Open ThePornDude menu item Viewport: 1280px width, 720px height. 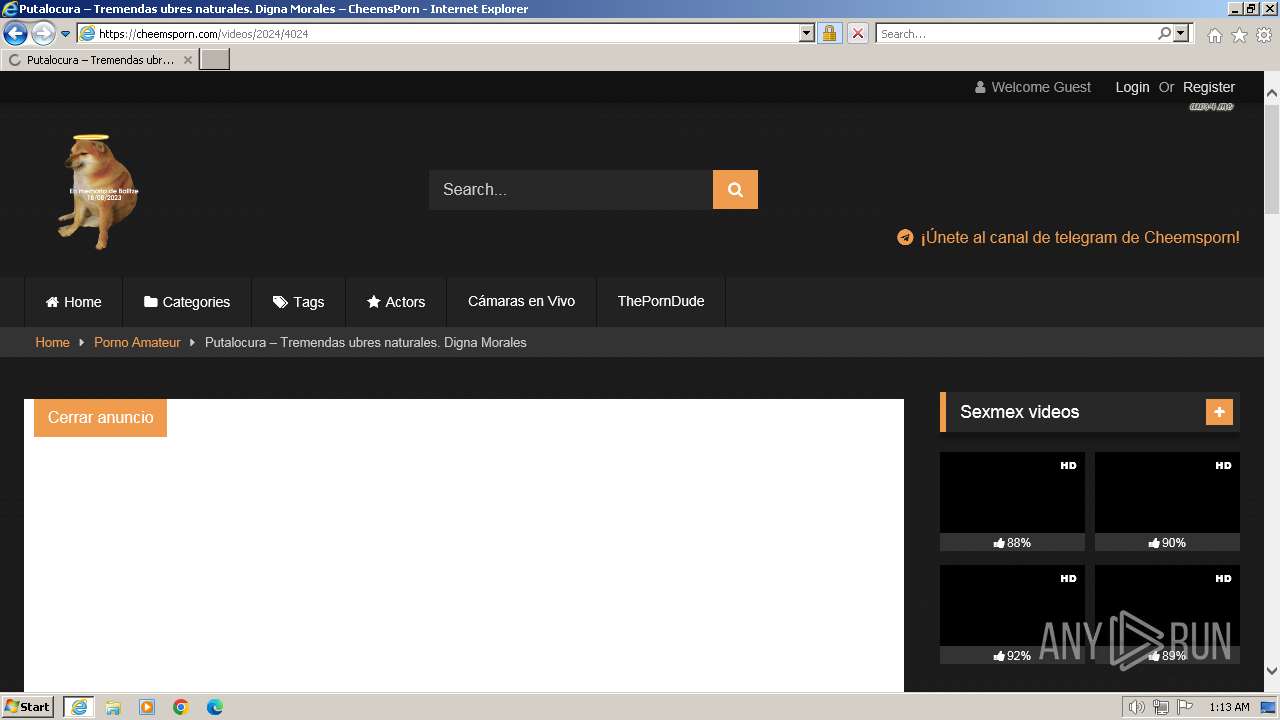[661, 301]
